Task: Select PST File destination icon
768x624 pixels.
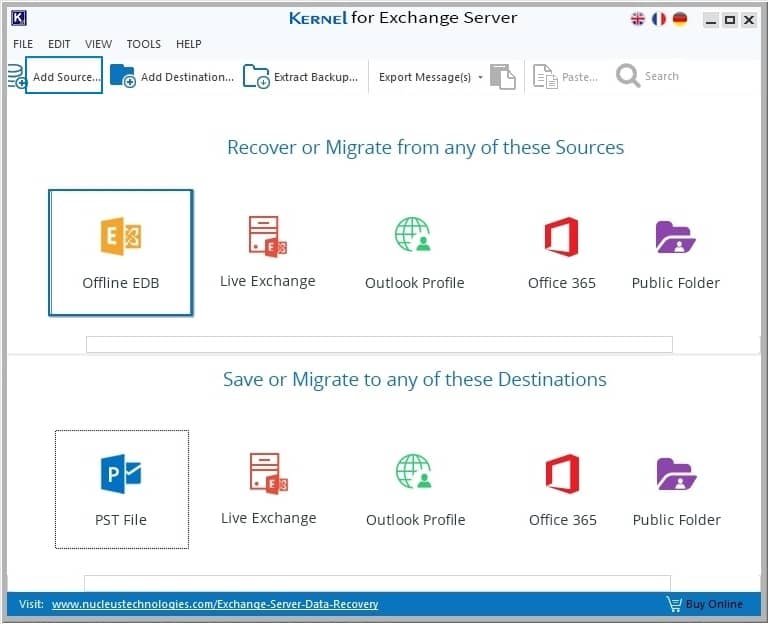Action: tap(121, 474)
